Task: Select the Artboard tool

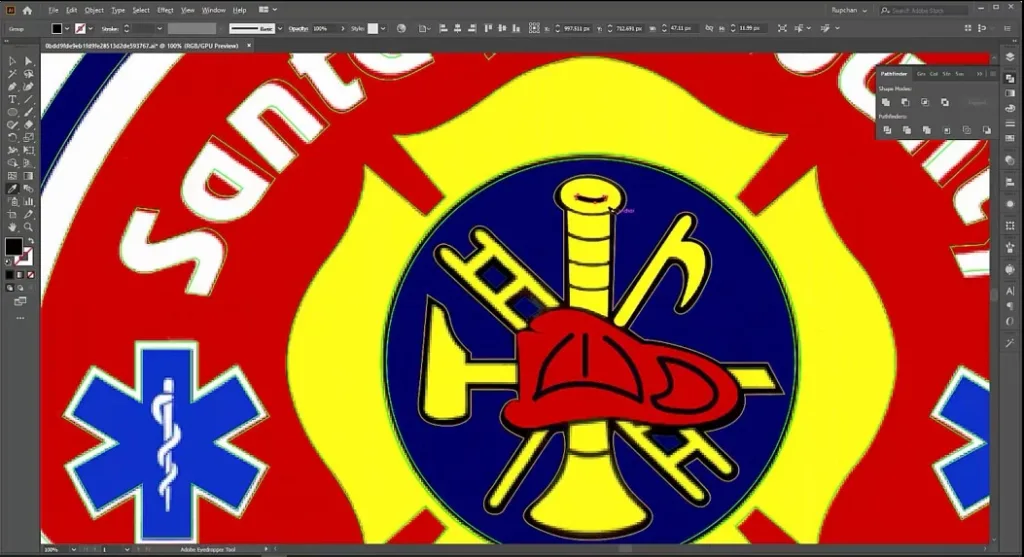Action: [x=12, y=214]
